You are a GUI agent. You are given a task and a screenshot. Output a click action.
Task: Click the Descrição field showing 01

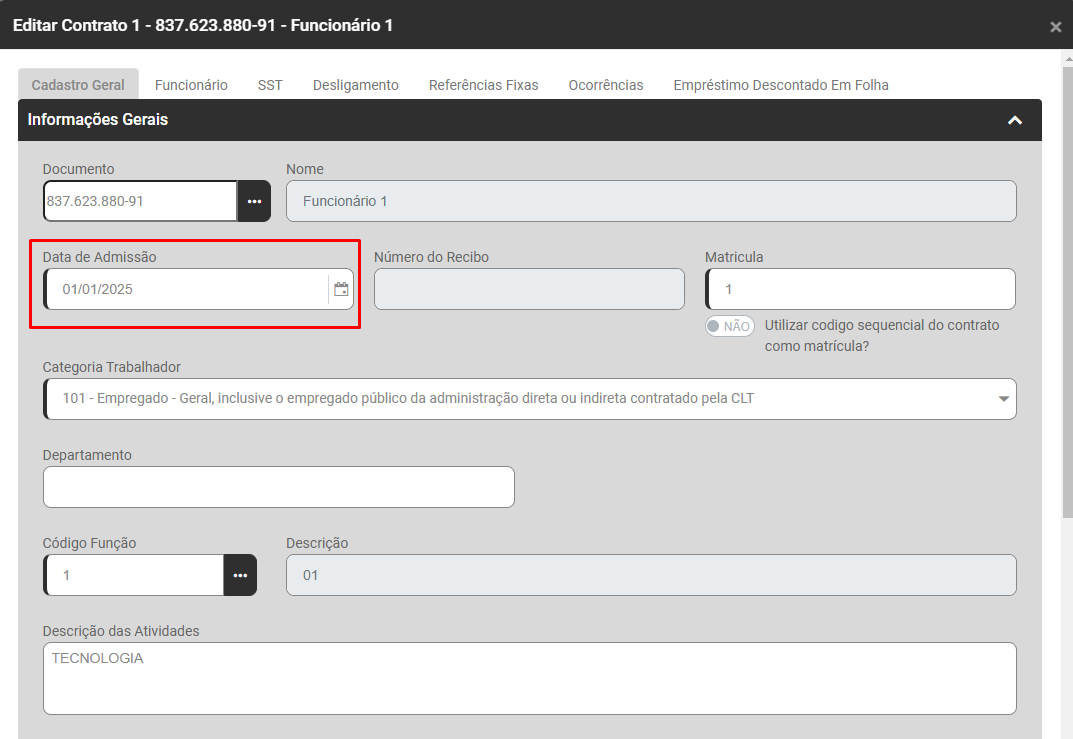pyautogui.click(x=651, y=575)
